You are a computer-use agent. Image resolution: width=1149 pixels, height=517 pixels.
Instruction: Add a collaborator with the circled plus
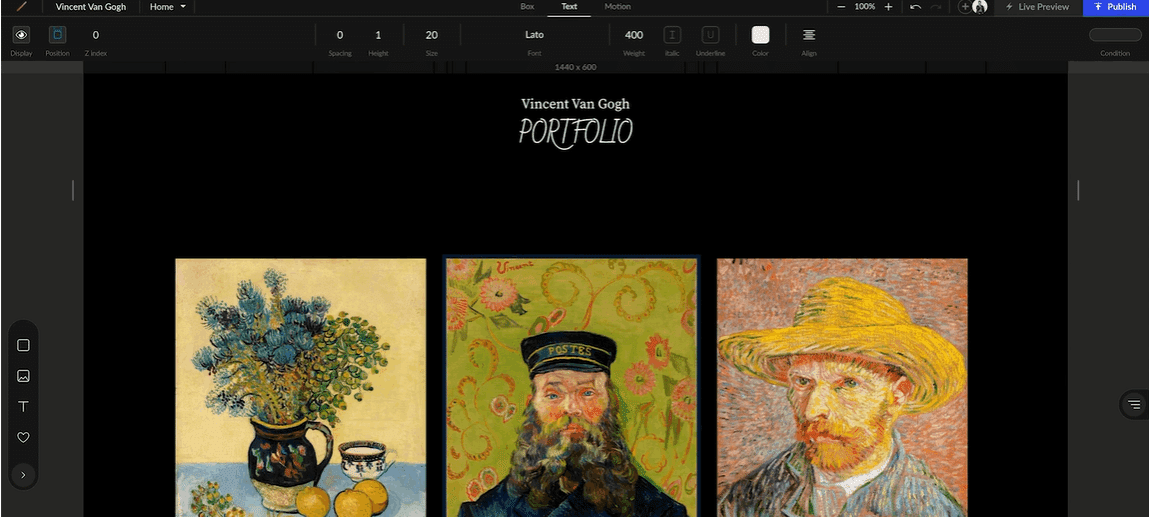(965, 7)
